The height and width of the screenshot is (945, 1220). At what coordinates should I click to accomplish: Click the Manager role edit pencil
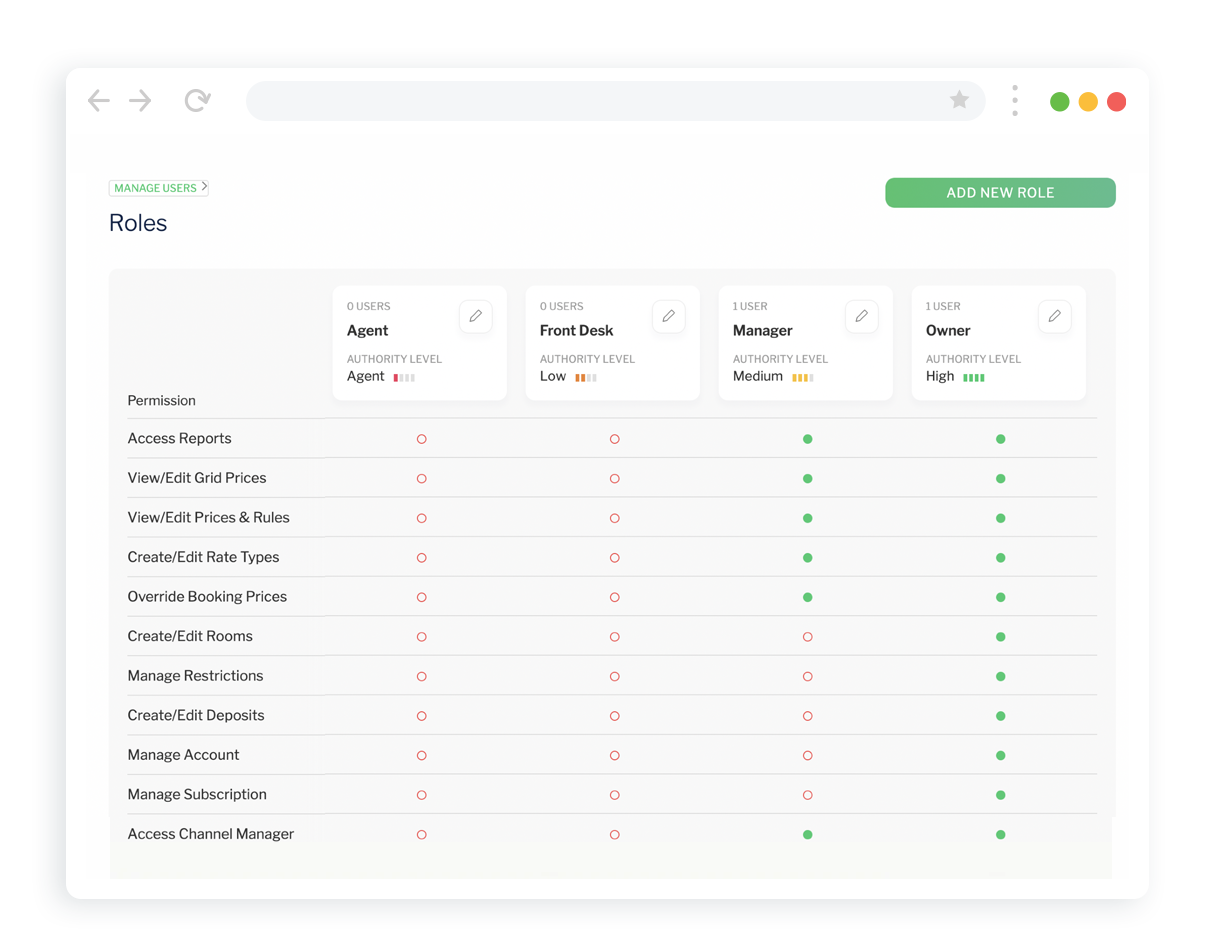(x=861, y=316)
